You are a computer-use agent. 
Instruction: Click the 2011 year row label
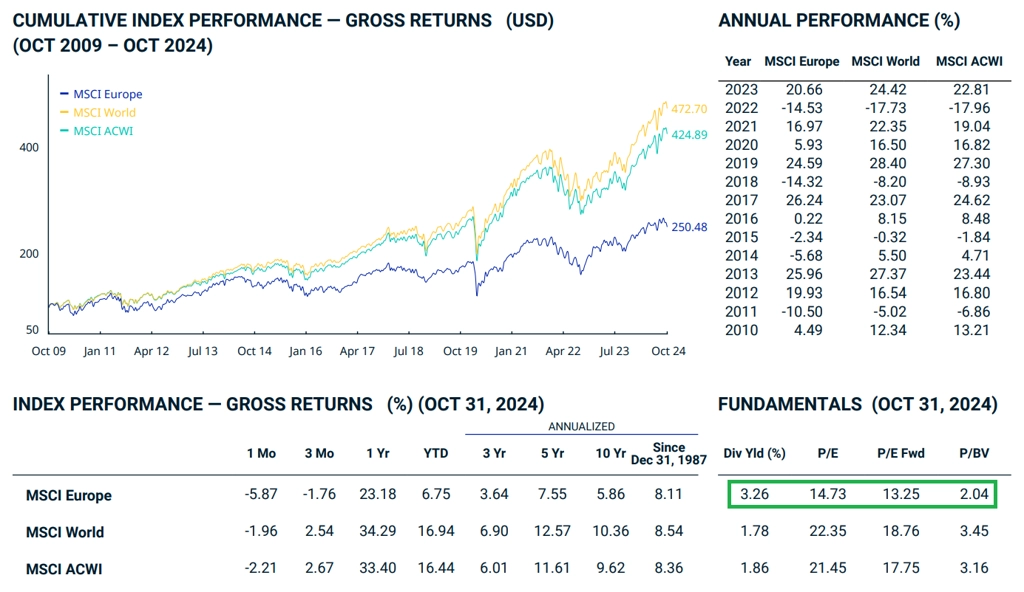click(741, 312)
